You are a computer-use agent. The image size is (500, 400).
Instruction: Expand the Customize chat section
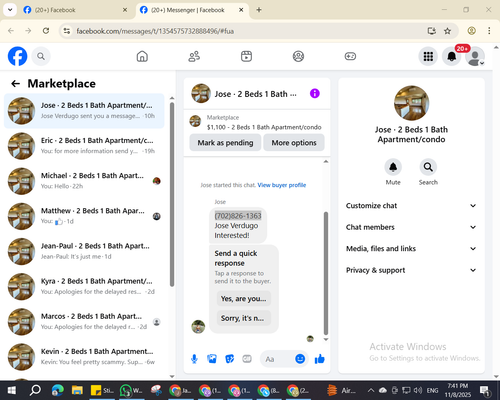pos(411,206)
